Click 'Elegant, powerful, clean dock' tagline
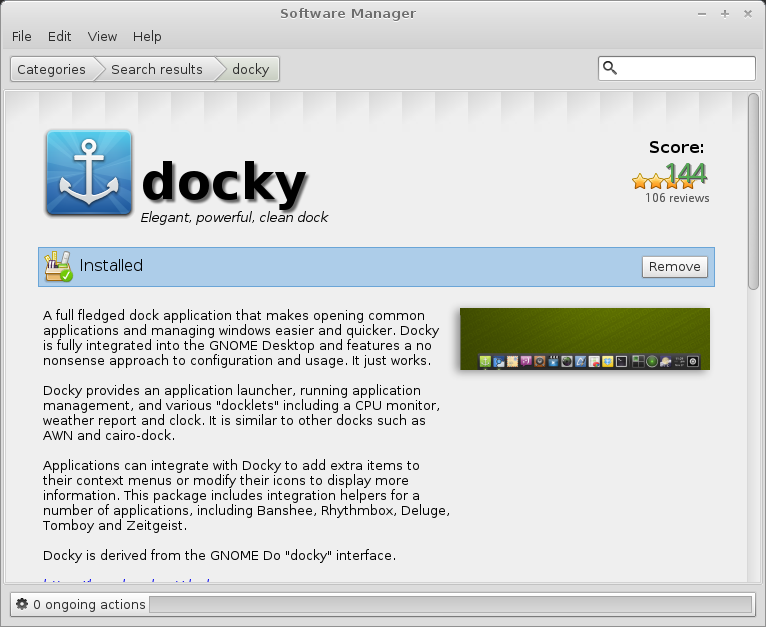Screen dimensions: 766x627 tap(234, 217)
